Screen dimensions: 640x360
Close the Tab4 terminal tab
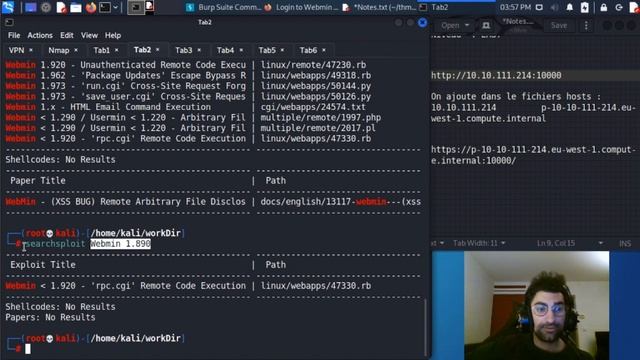click(241, 50)
